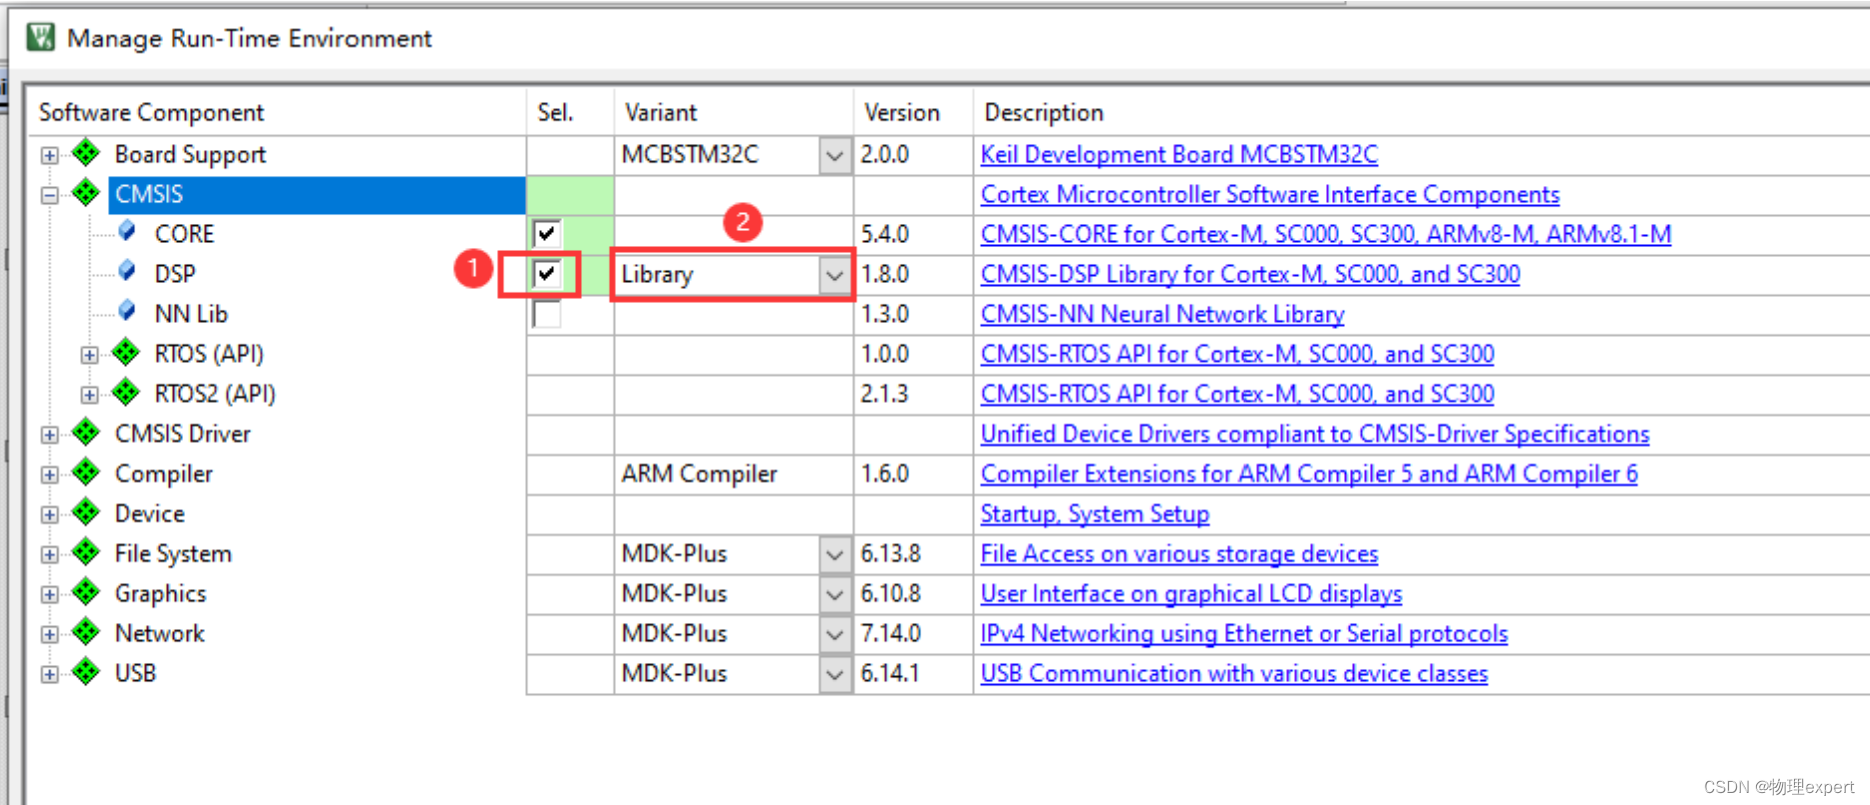Open USB MDK-Plus variant dropdown
This screenshot has height=805, width=1870.
(834, 675)
